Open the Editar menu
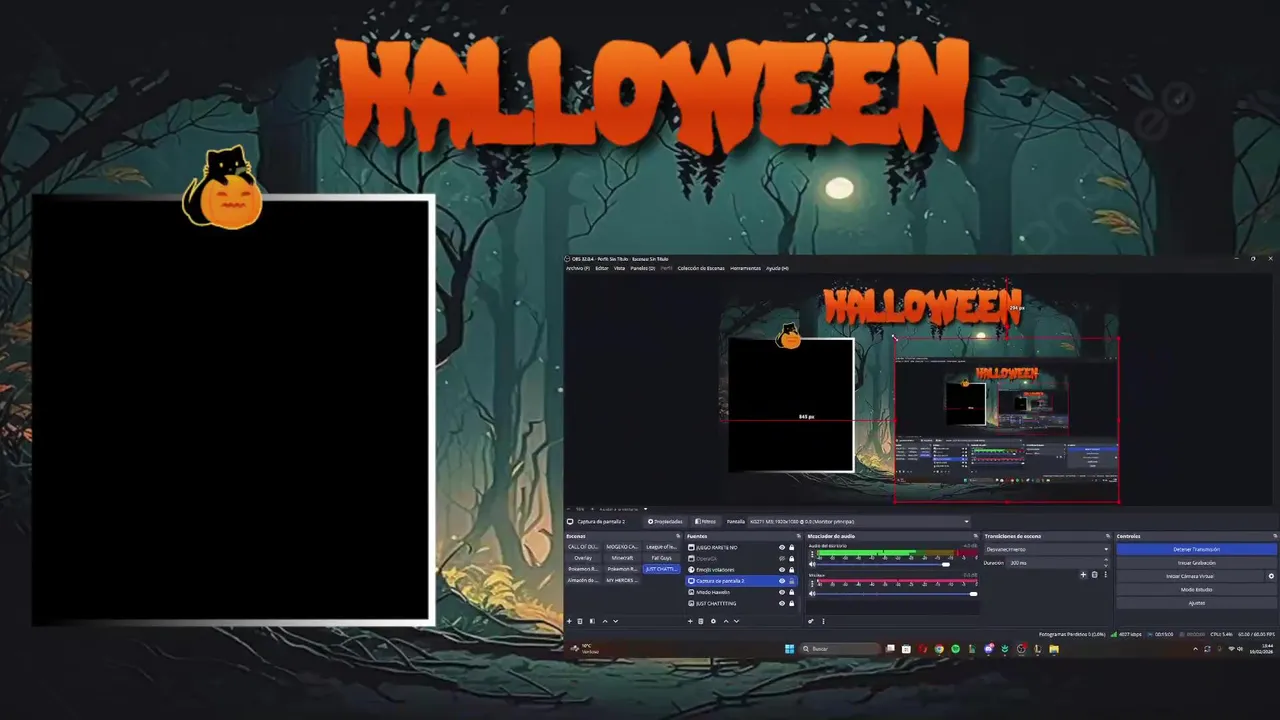This screenshot has height=720, width=1280. click(602, 268)
